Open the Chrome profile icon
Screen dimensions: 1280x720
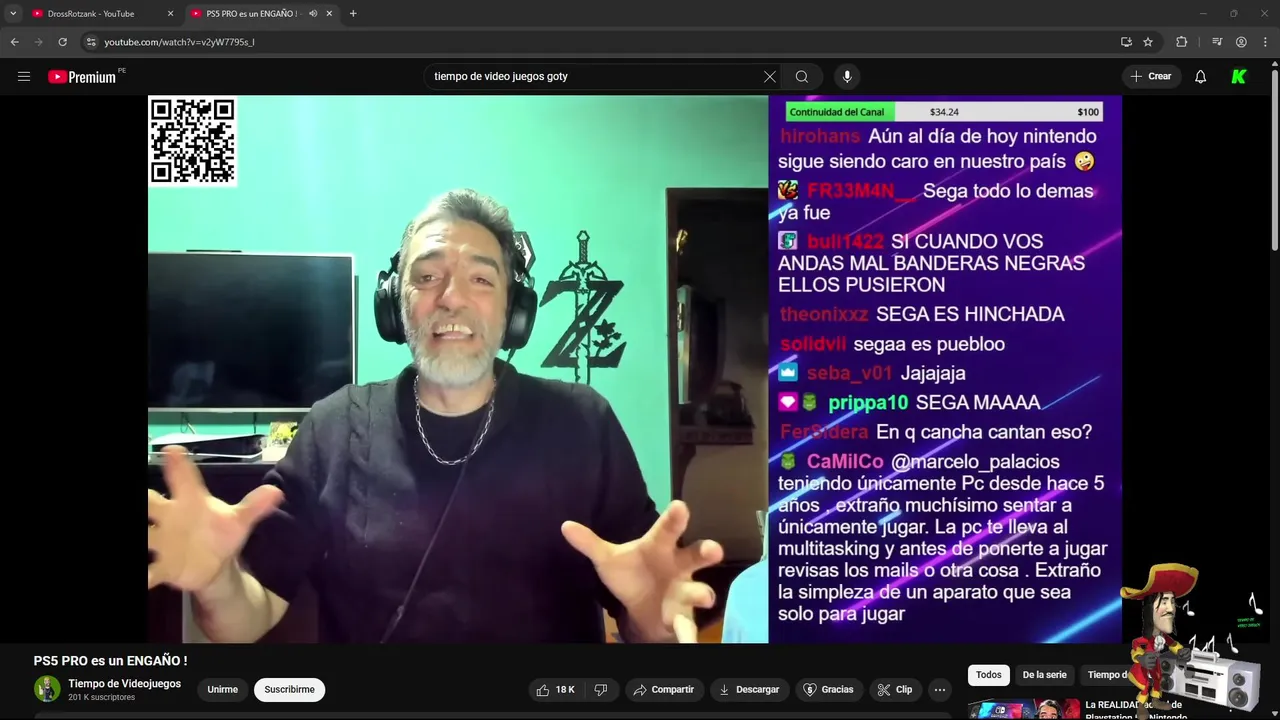point(1241,42)
